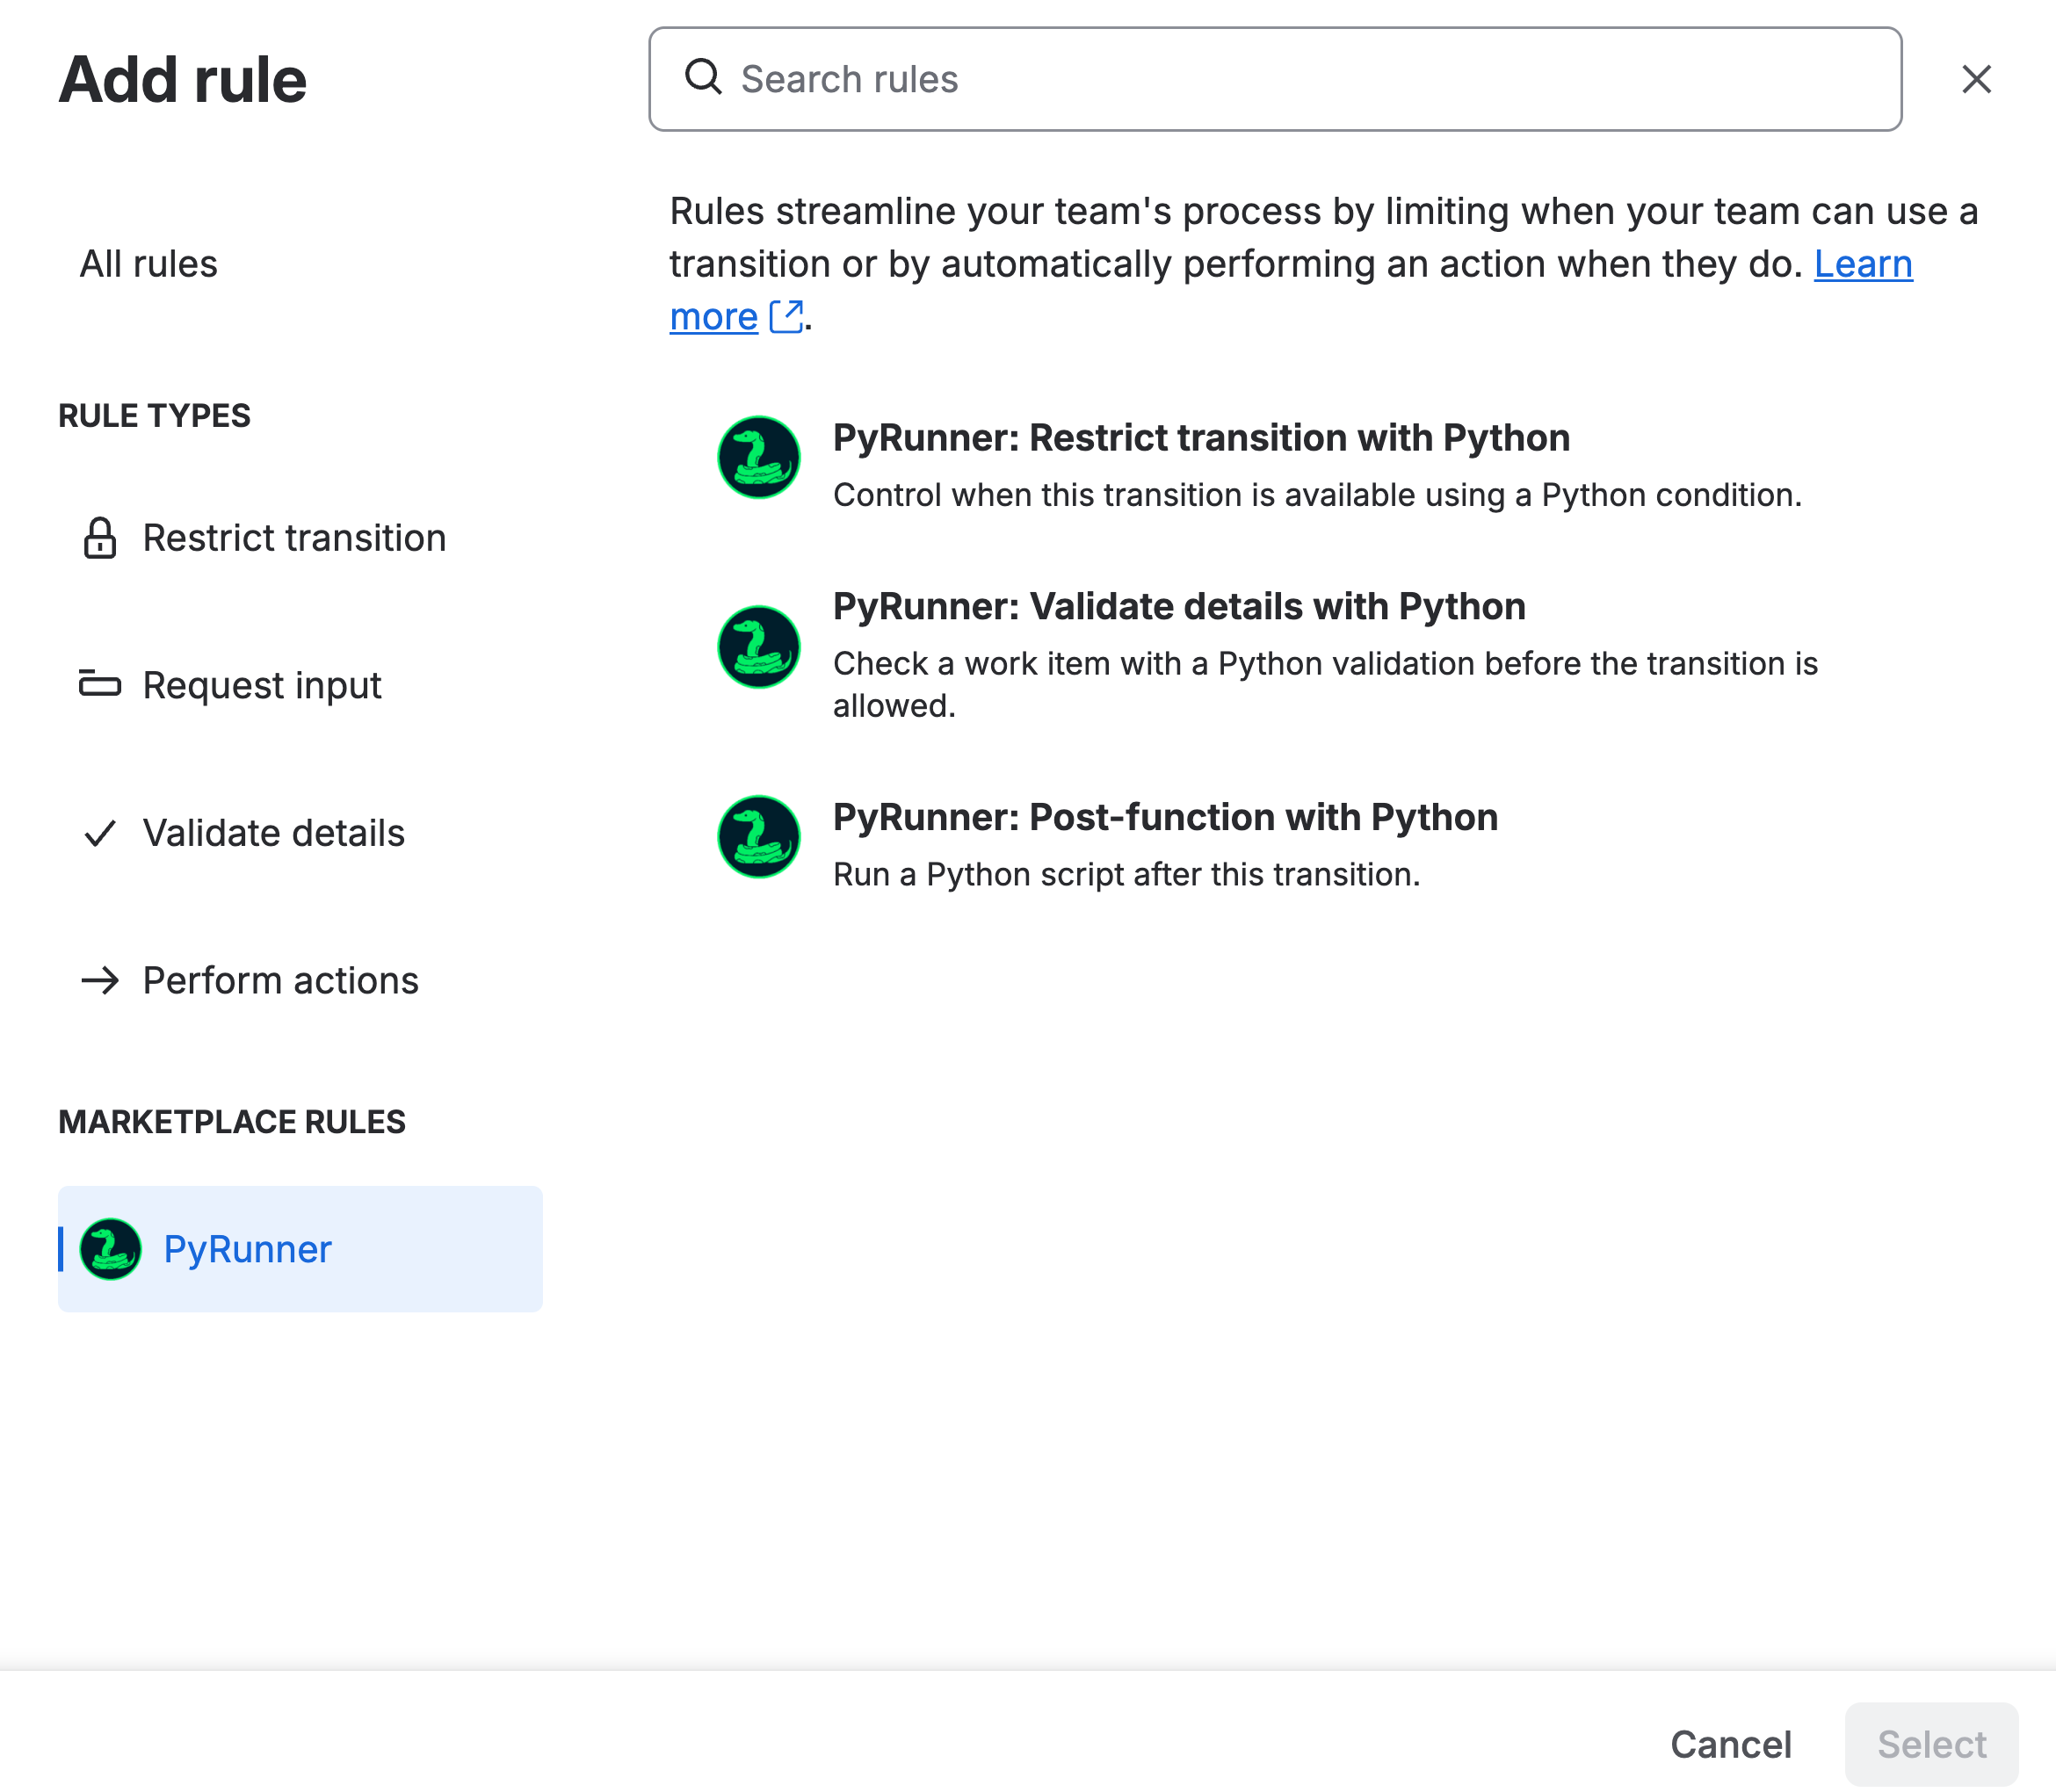Image resolution: width=2056 pixels, height=1792 pixels.
Task: Show All rules in sidebar
Action: click(148, 264)
